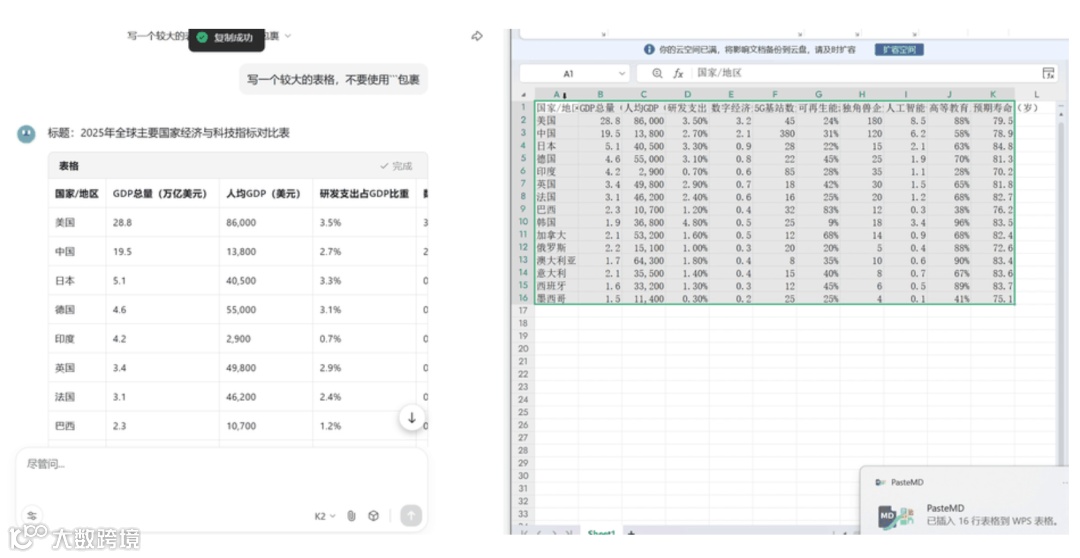Click the 国家/地区 column header in Kimi table
Image resolution: width=1080 pixels, height=558 pixels.
coord(77,194)
